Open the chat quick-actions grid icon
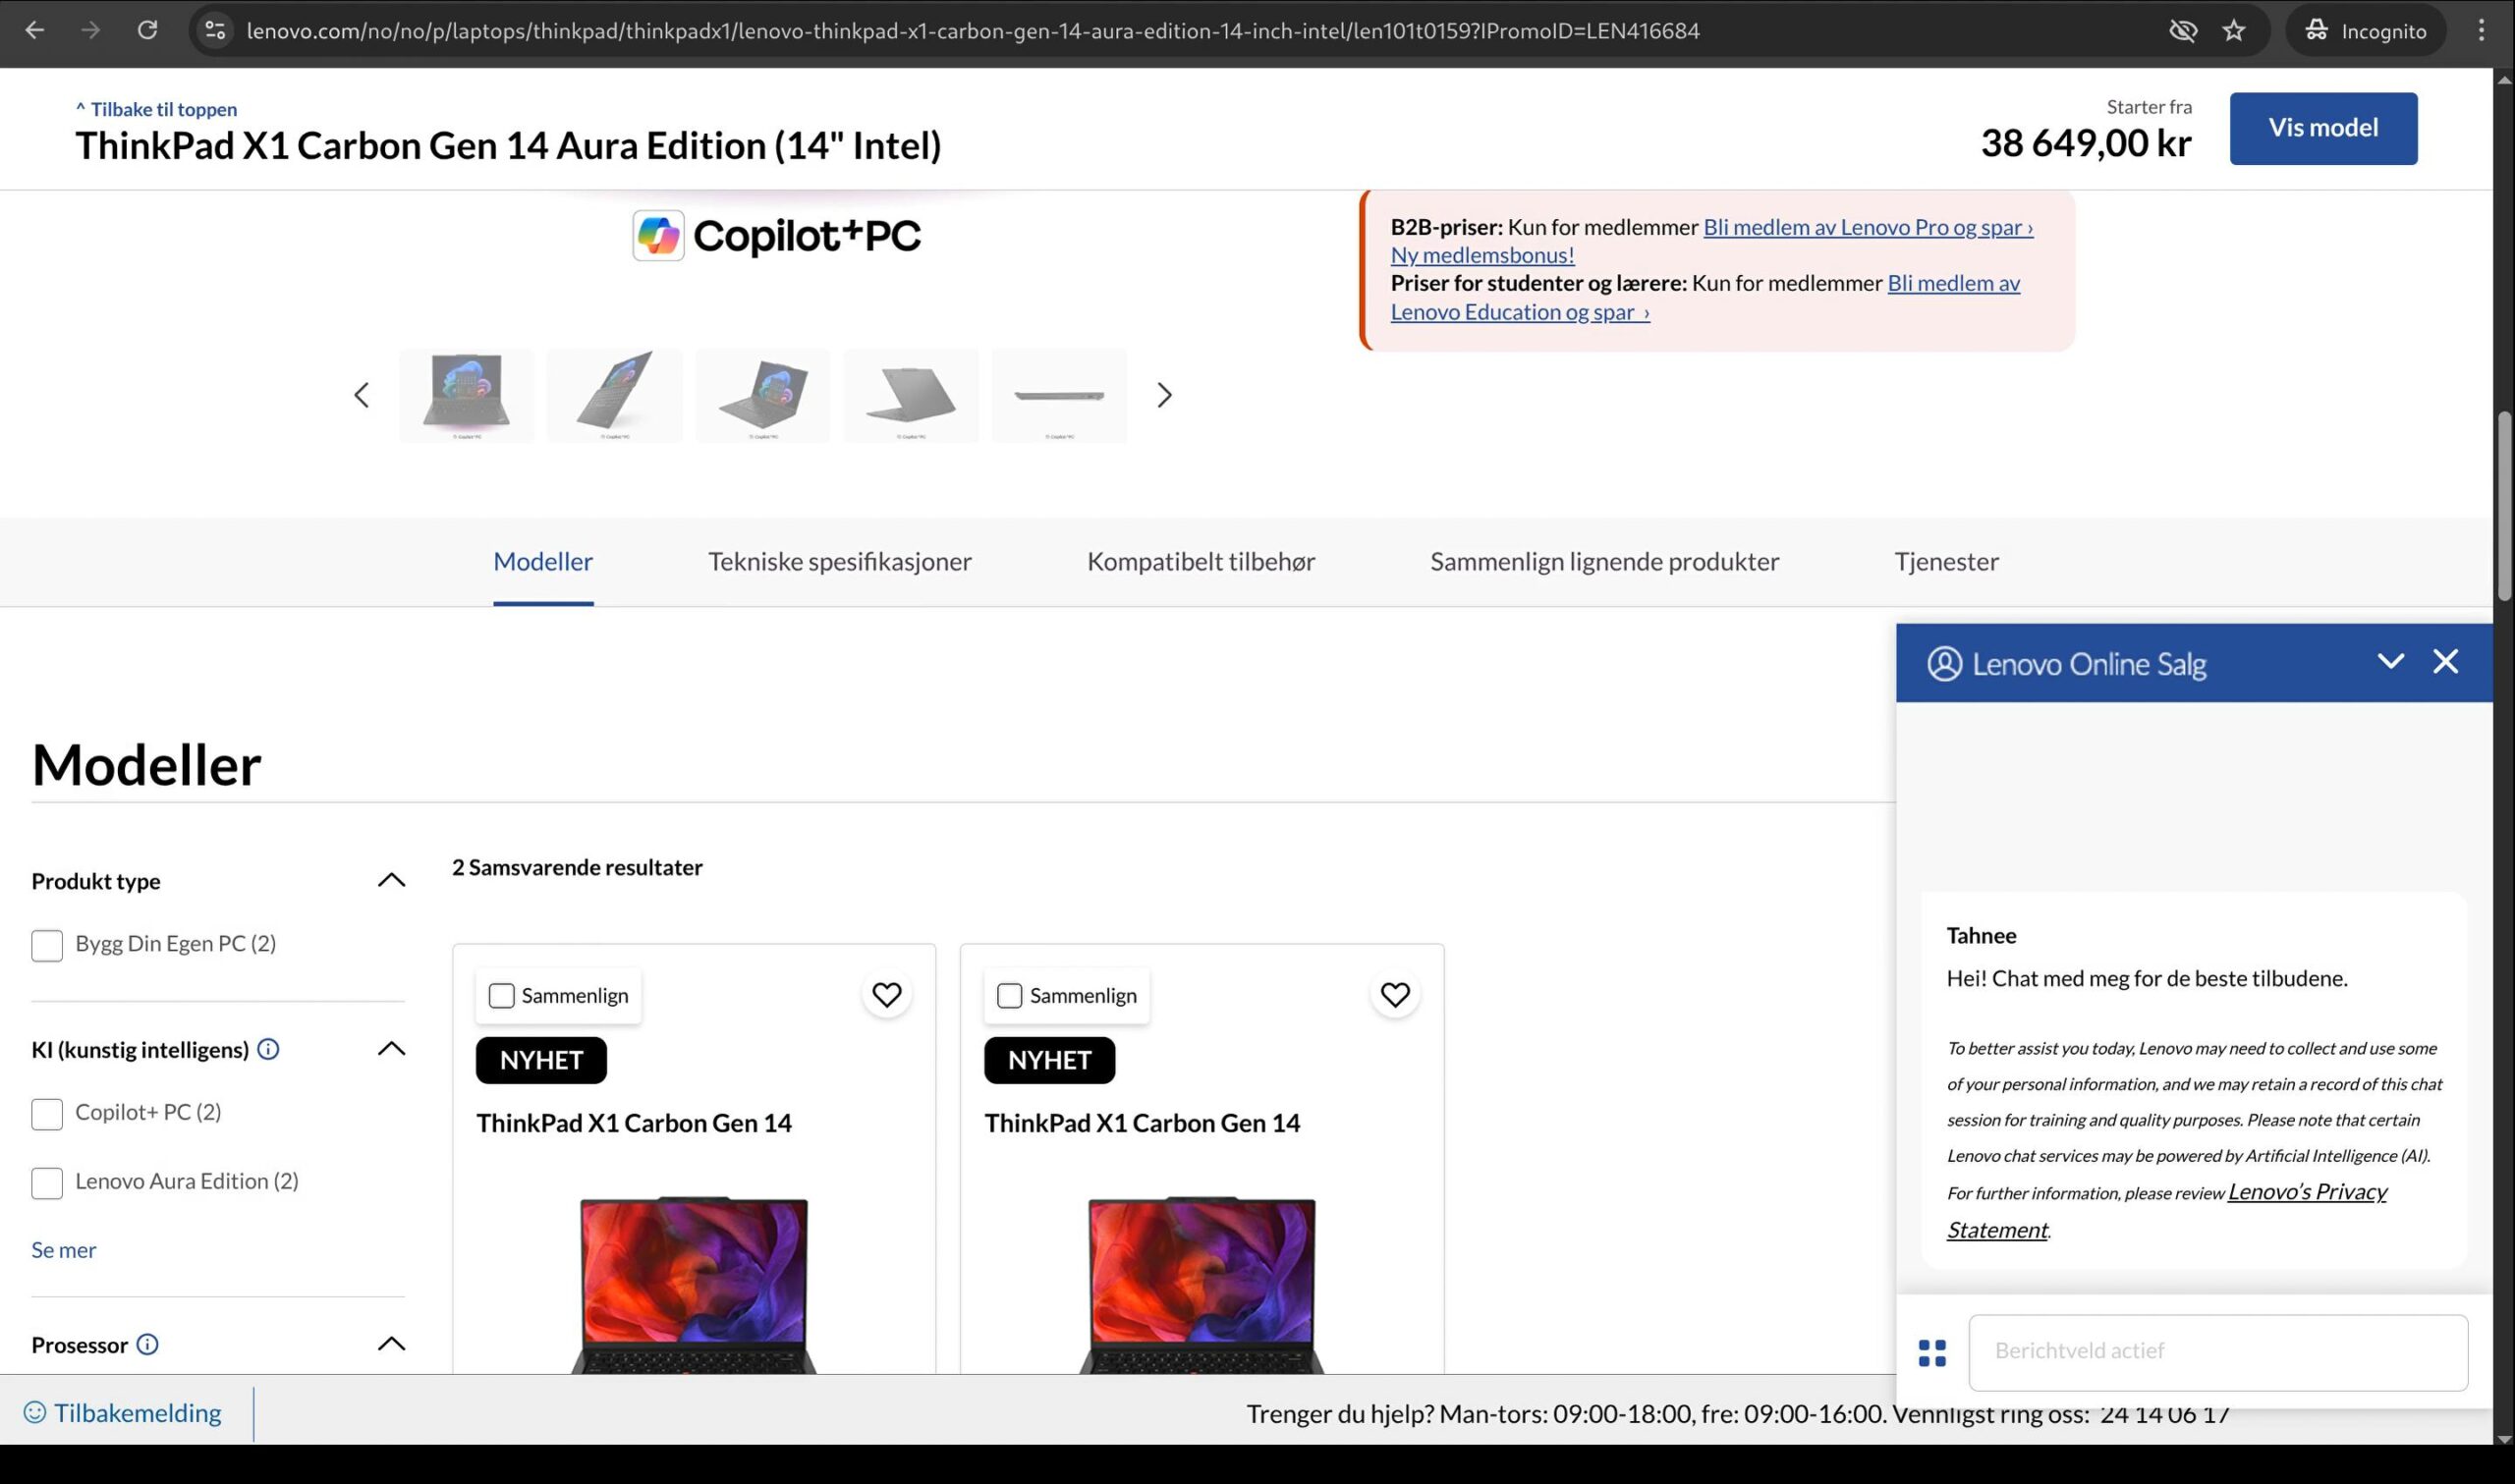 (x=1932, y=1353)
